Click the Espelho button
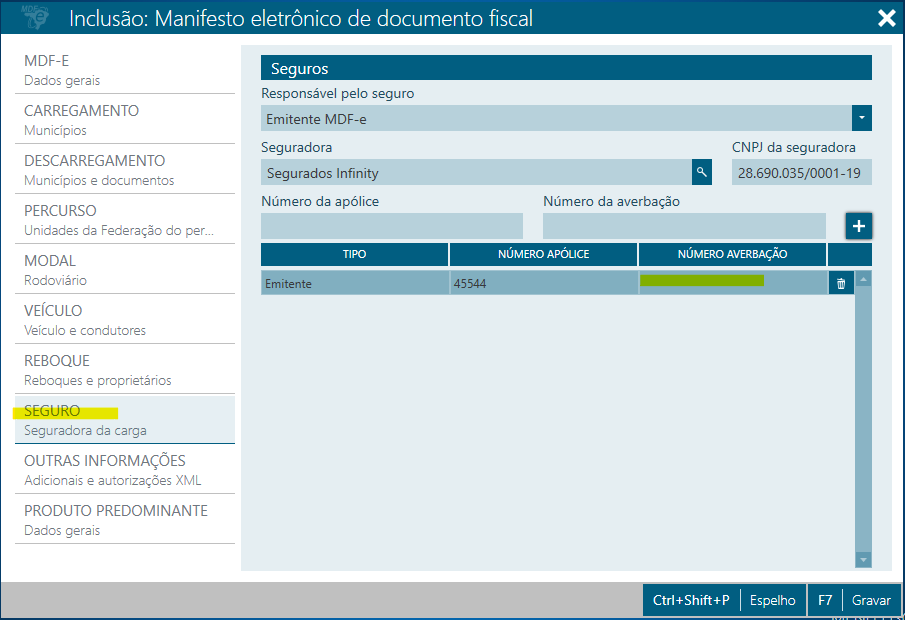Screen dimensions: 905x620 [772, 600]
